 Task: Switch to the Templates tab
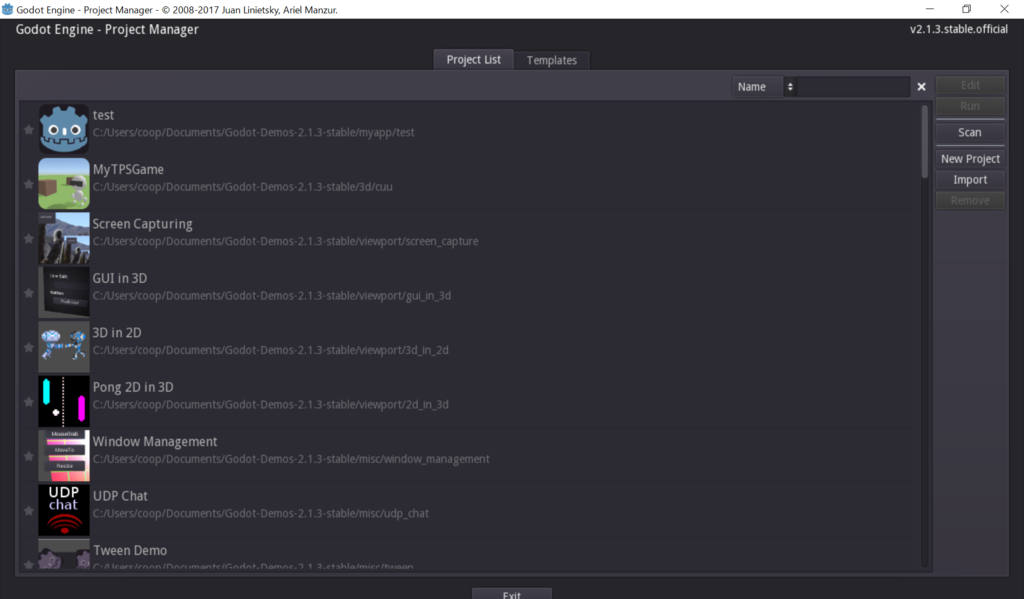click(552, 60)
